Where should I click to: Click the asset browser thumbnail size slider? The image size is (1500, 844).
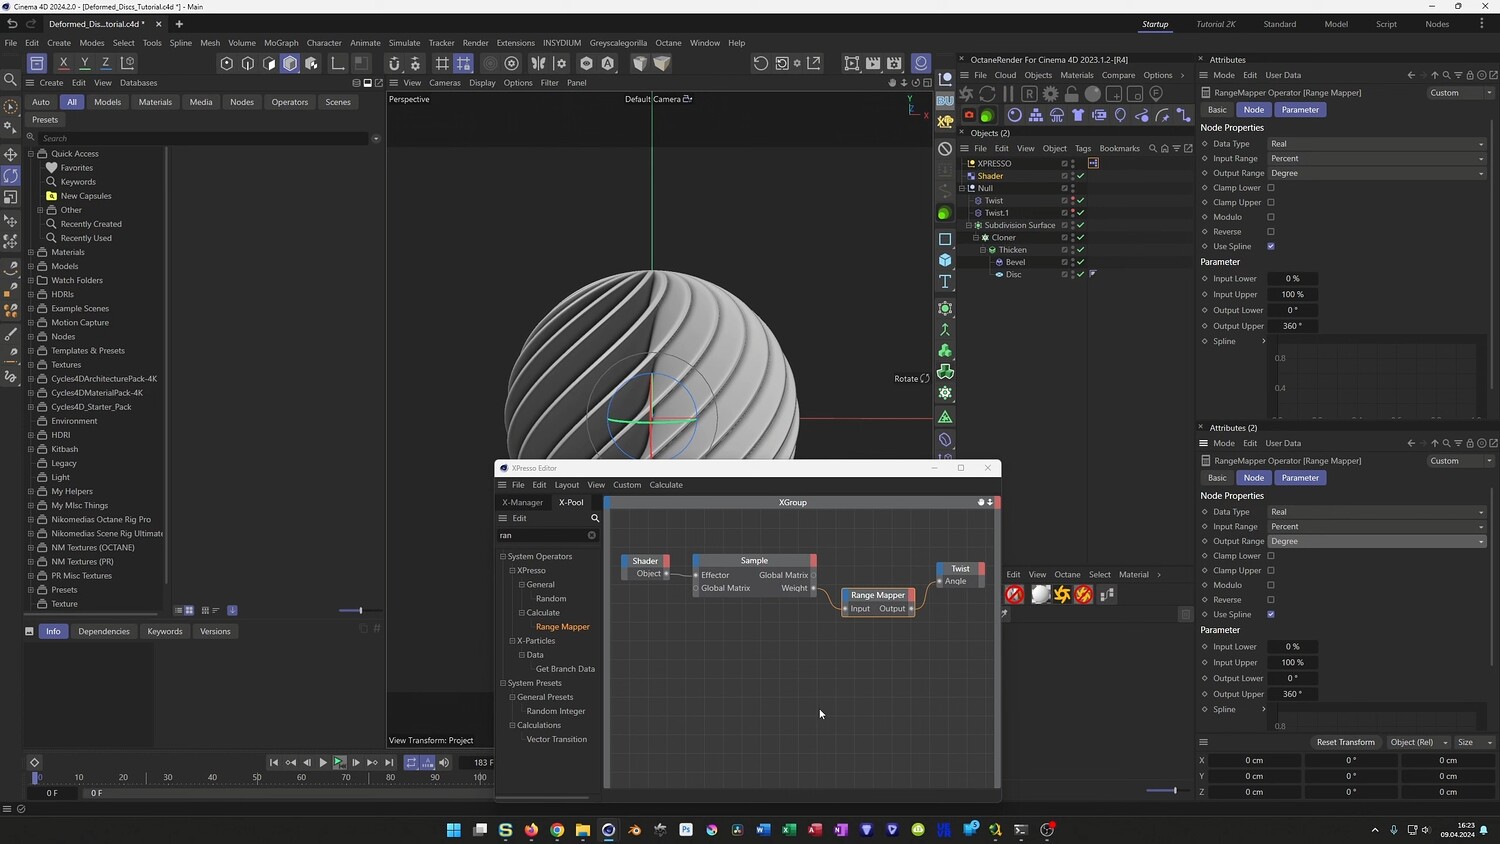[x=360, y=610]
